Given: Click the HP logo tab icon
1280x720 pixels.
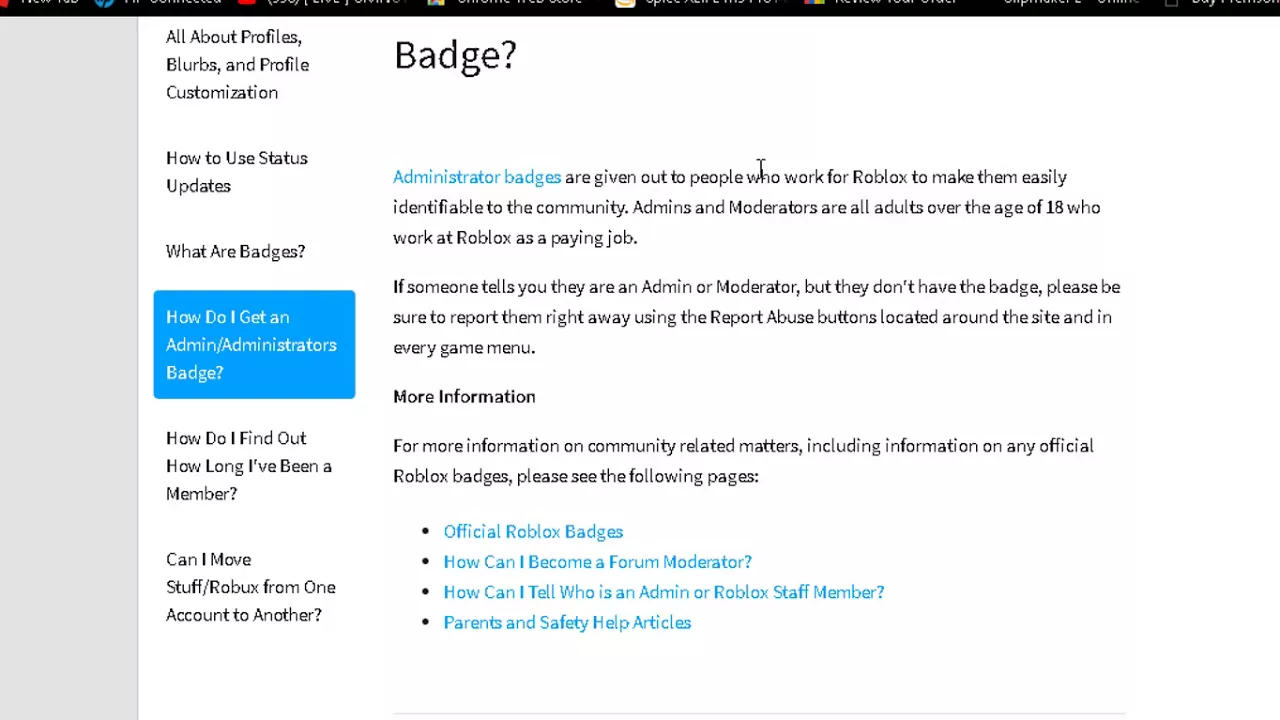Looking at the screenshot, I should [104, 3].
